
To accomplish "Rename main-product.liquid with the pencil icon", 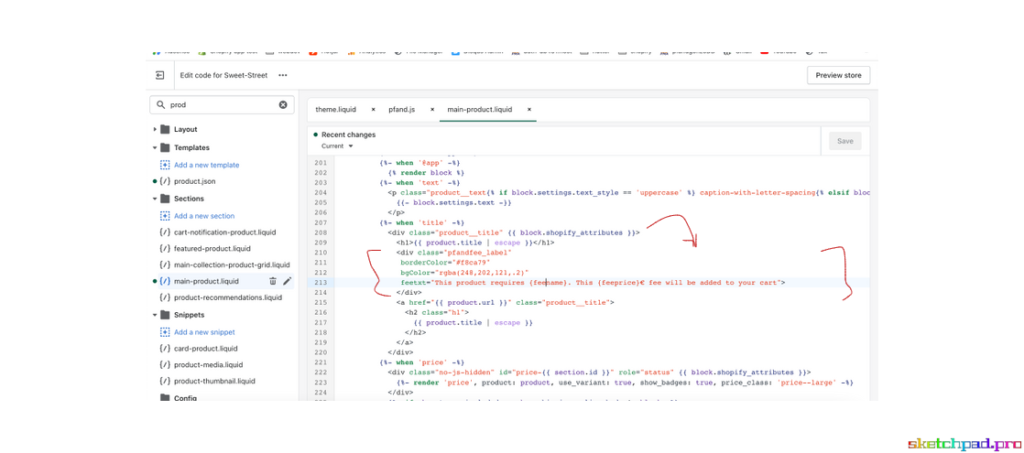I will point(287,281).
